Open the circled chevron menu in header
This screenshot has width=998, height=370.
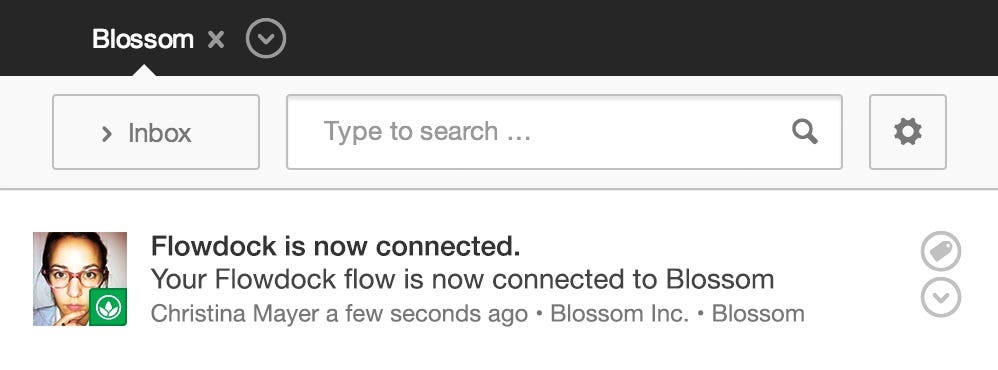266,39
